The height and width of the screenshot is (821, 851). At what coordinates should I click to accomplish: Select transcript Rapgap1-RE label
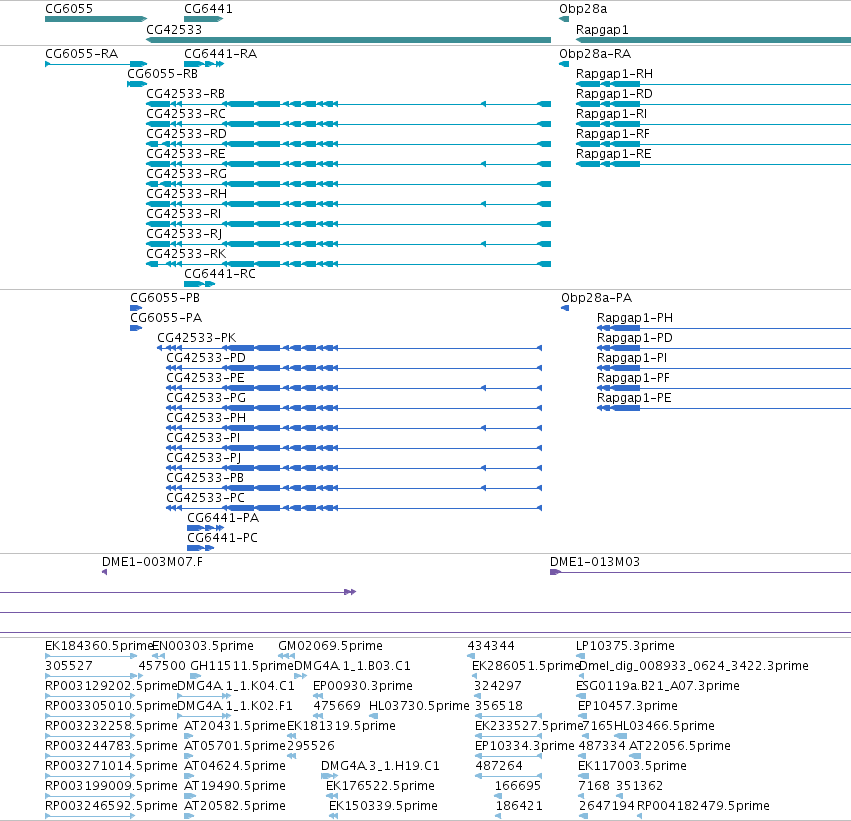pos(614,154)
